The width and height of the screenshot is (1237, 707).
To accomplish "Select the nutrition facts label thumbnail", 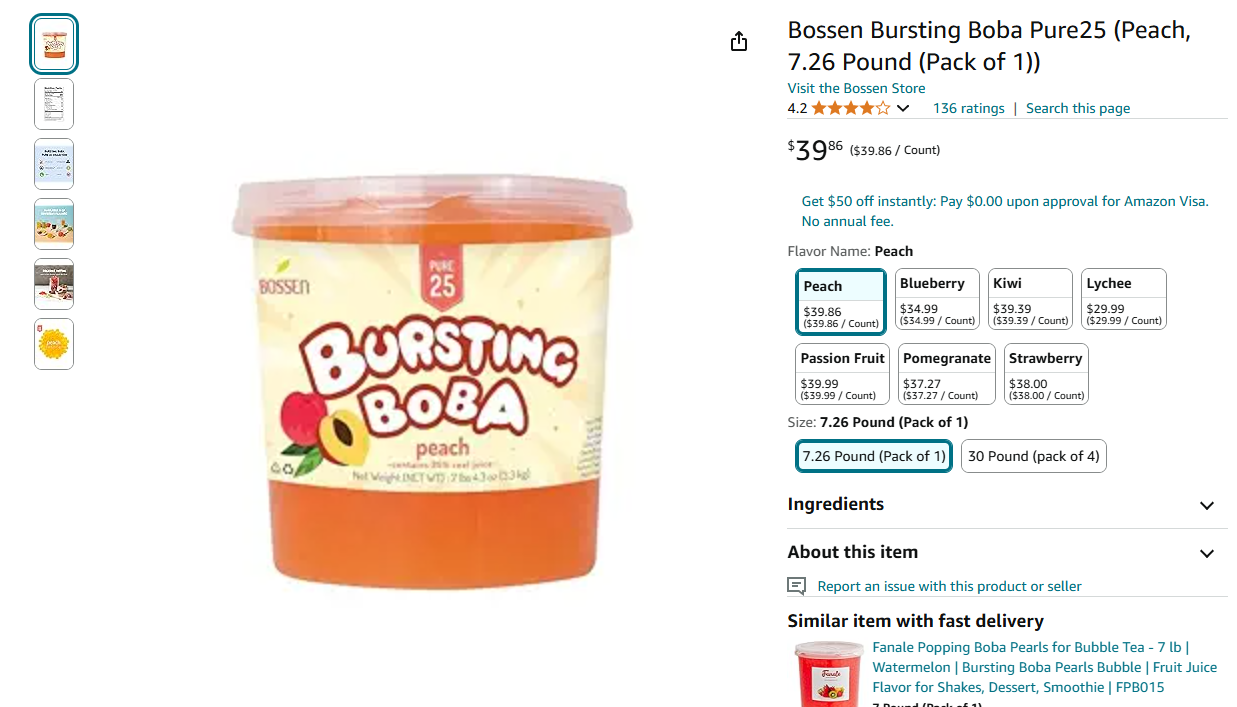I will click(x=54, y=104).
